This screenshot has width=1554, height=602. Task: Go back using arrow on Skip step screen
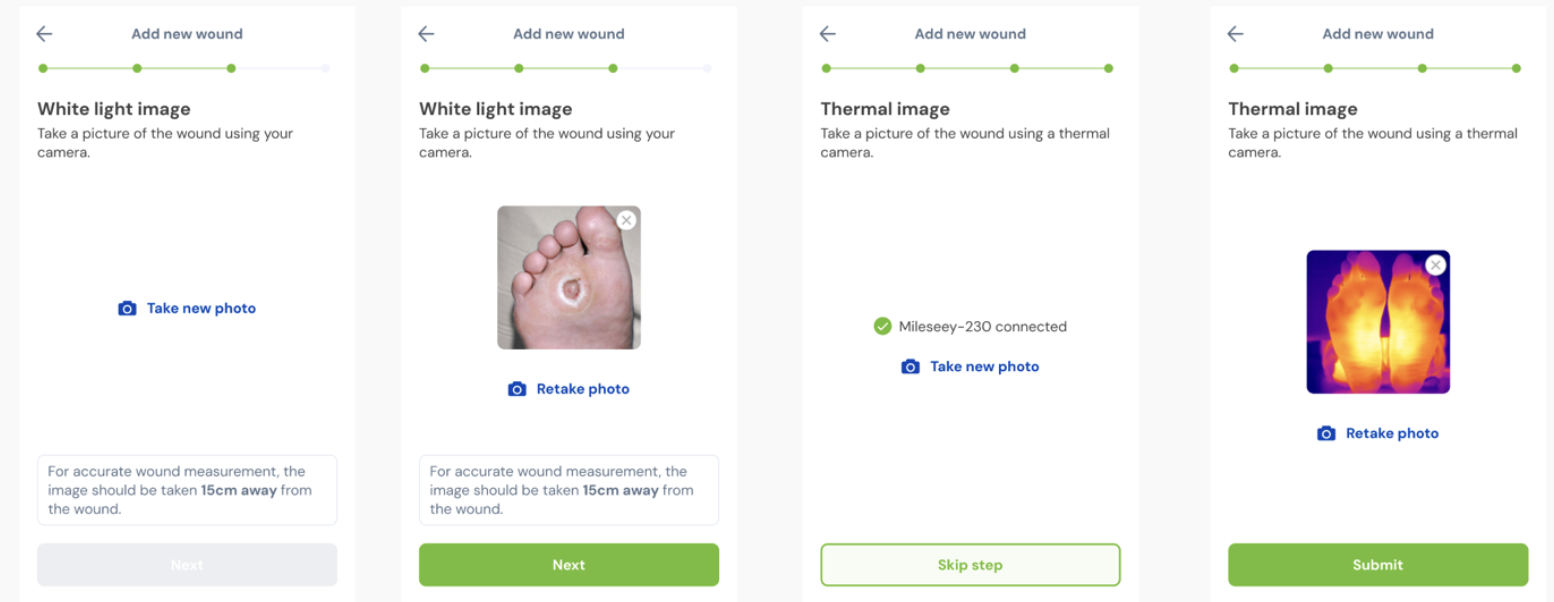tap(827, 34)
